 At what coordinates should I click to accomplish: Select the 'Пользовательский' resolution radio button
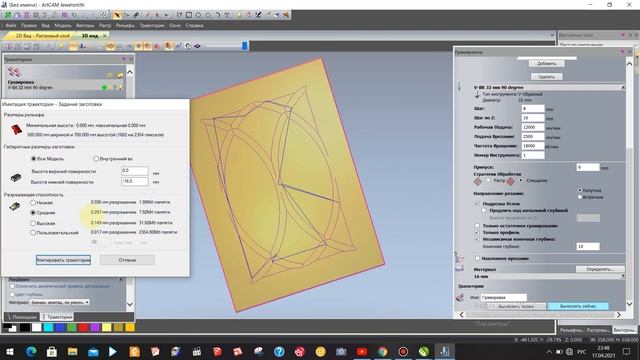coord(33,233)
